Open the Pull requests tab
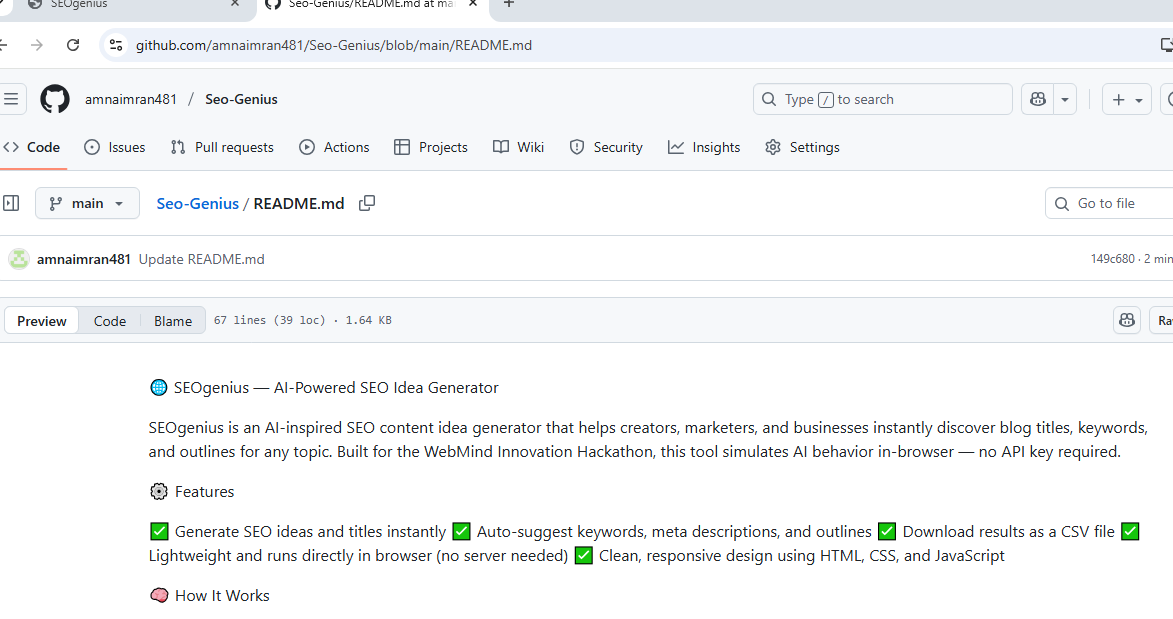Image resolution: width=1173 pixels, height=619 pixels. click(x=222, y=147)
